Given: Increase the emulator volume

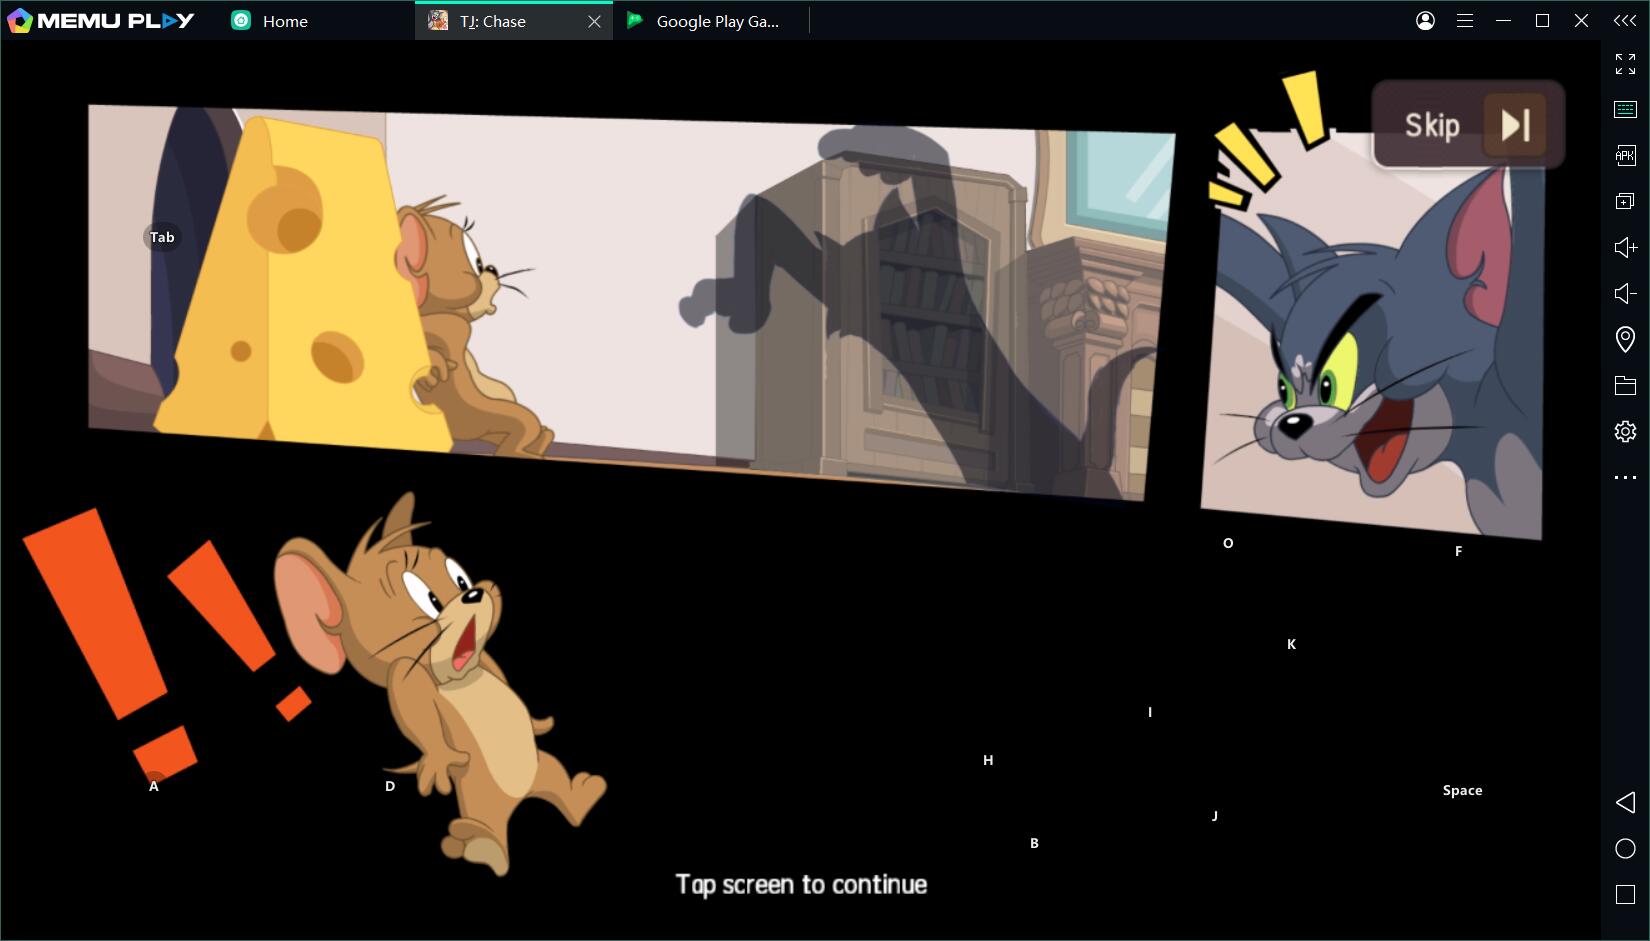Looking at the screenshot, I should tap(1625, 247).
